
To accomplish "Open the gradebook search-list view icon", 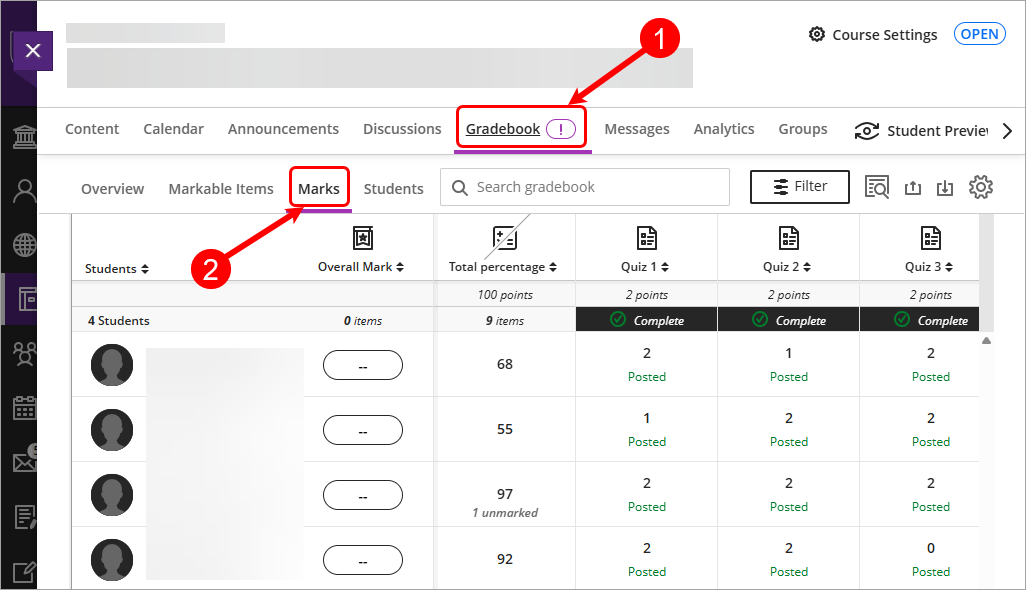I will (877, 187).
